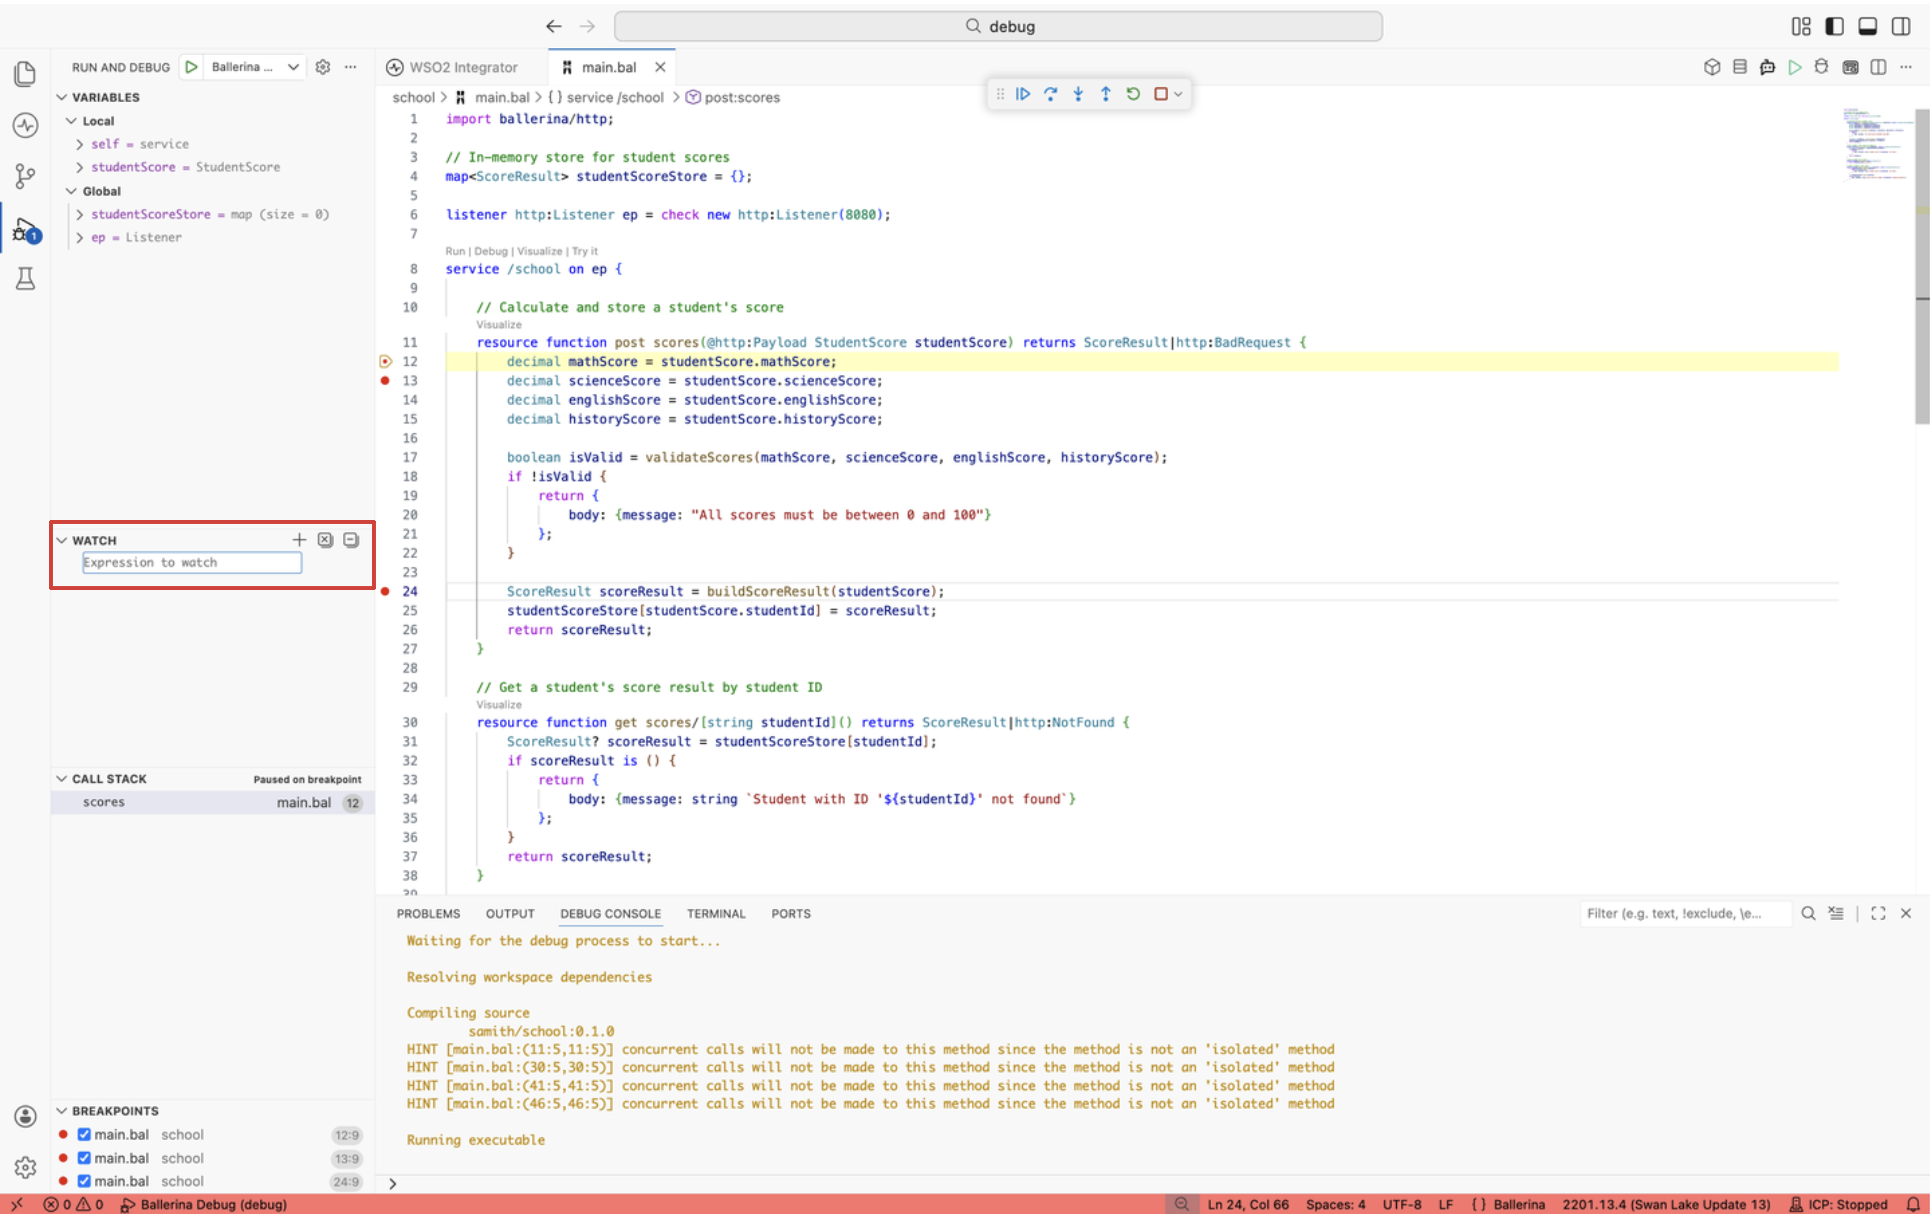Maximize the bottom panel size
The width and height of the screenshot is (1930, 1214).
tap(1878, 913)
